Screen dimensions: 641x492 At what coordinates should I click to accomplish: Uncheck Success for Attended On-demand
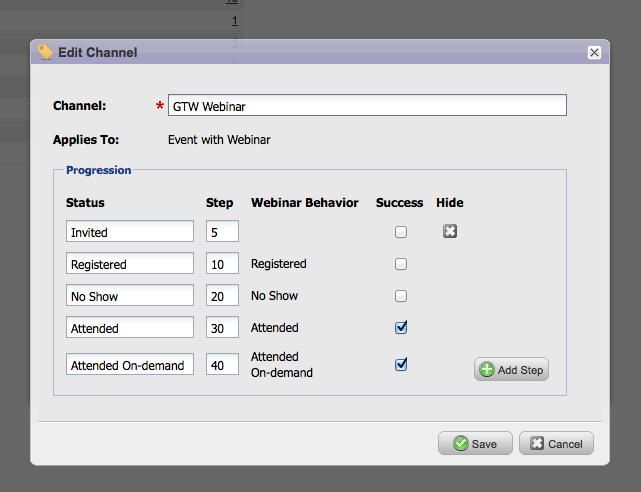coord(401,364)
